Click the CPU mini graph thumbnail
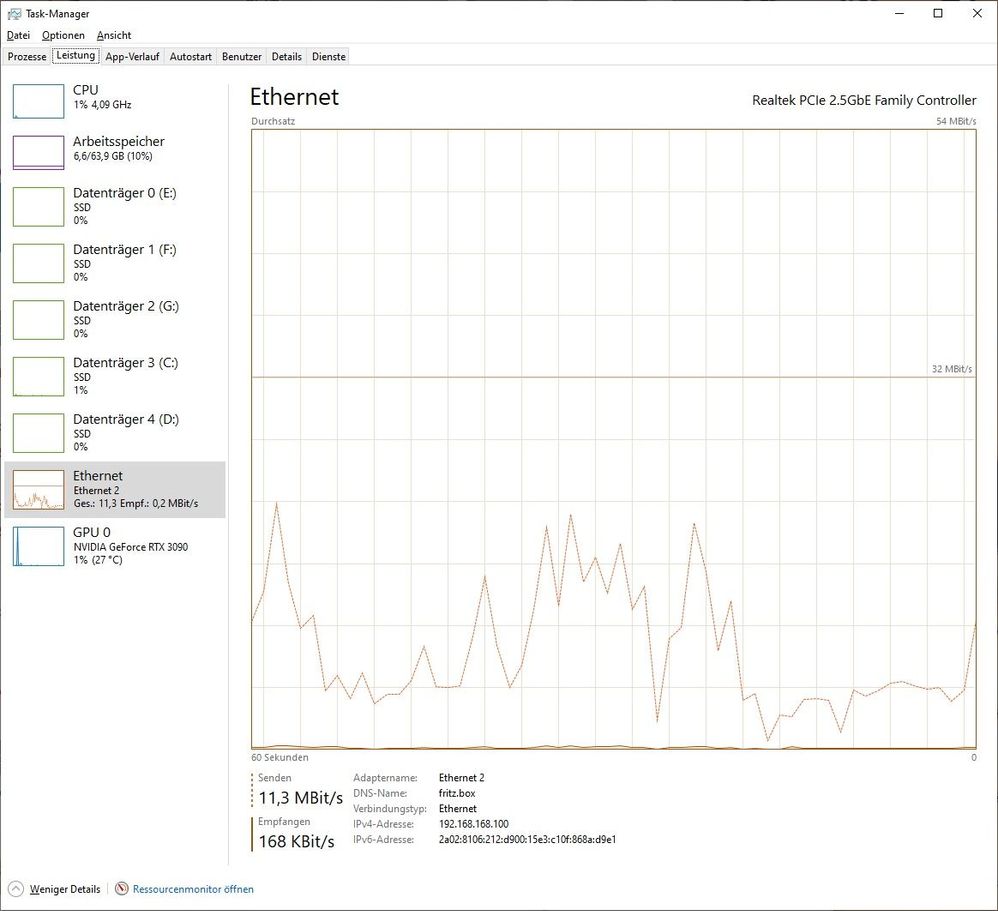Image resolution: width=998 pixels, height=911 pixels. [x=38, y=101]
